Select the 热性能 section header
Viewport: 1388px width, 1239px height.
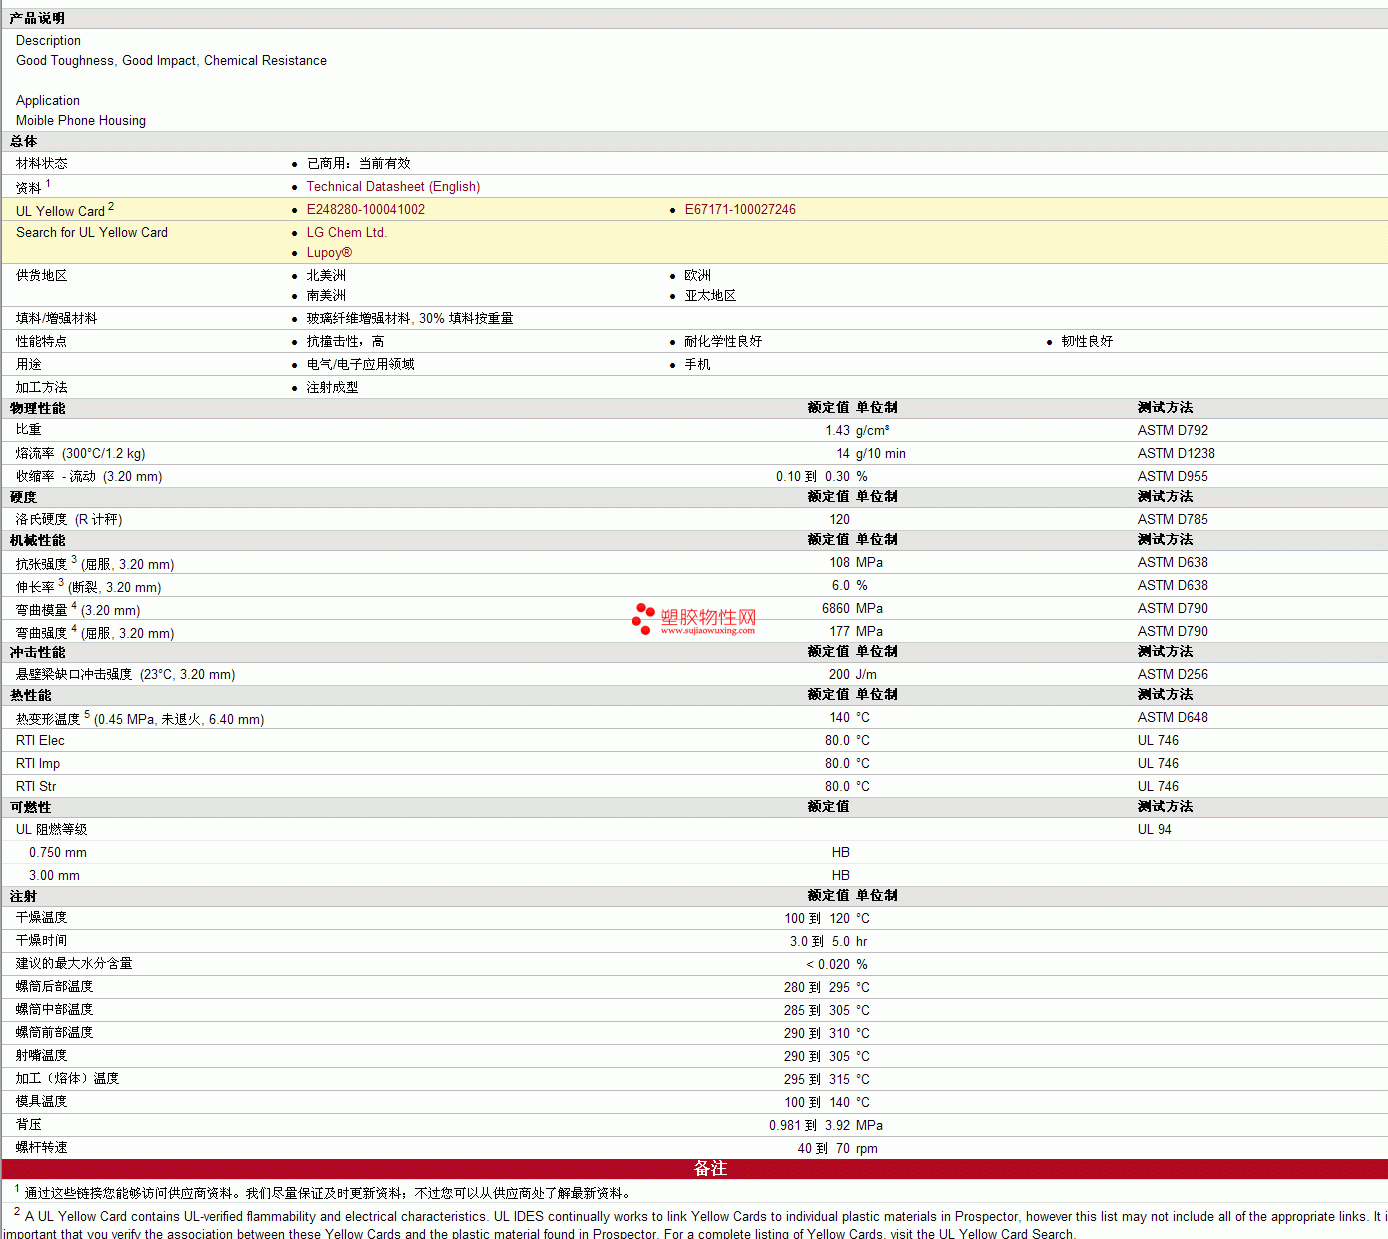pyautogui.click(x=30, y=696)
